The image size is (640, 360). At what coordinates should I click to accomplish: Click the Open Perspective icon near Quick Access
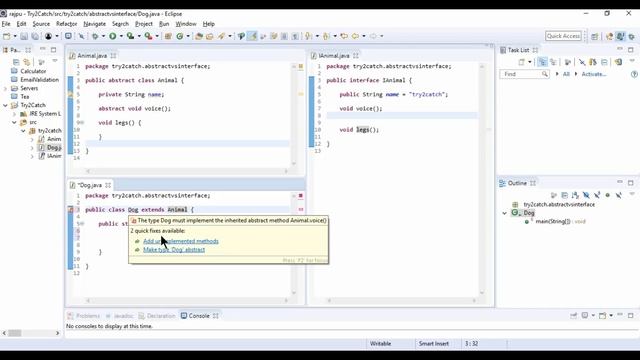(595, 36)
